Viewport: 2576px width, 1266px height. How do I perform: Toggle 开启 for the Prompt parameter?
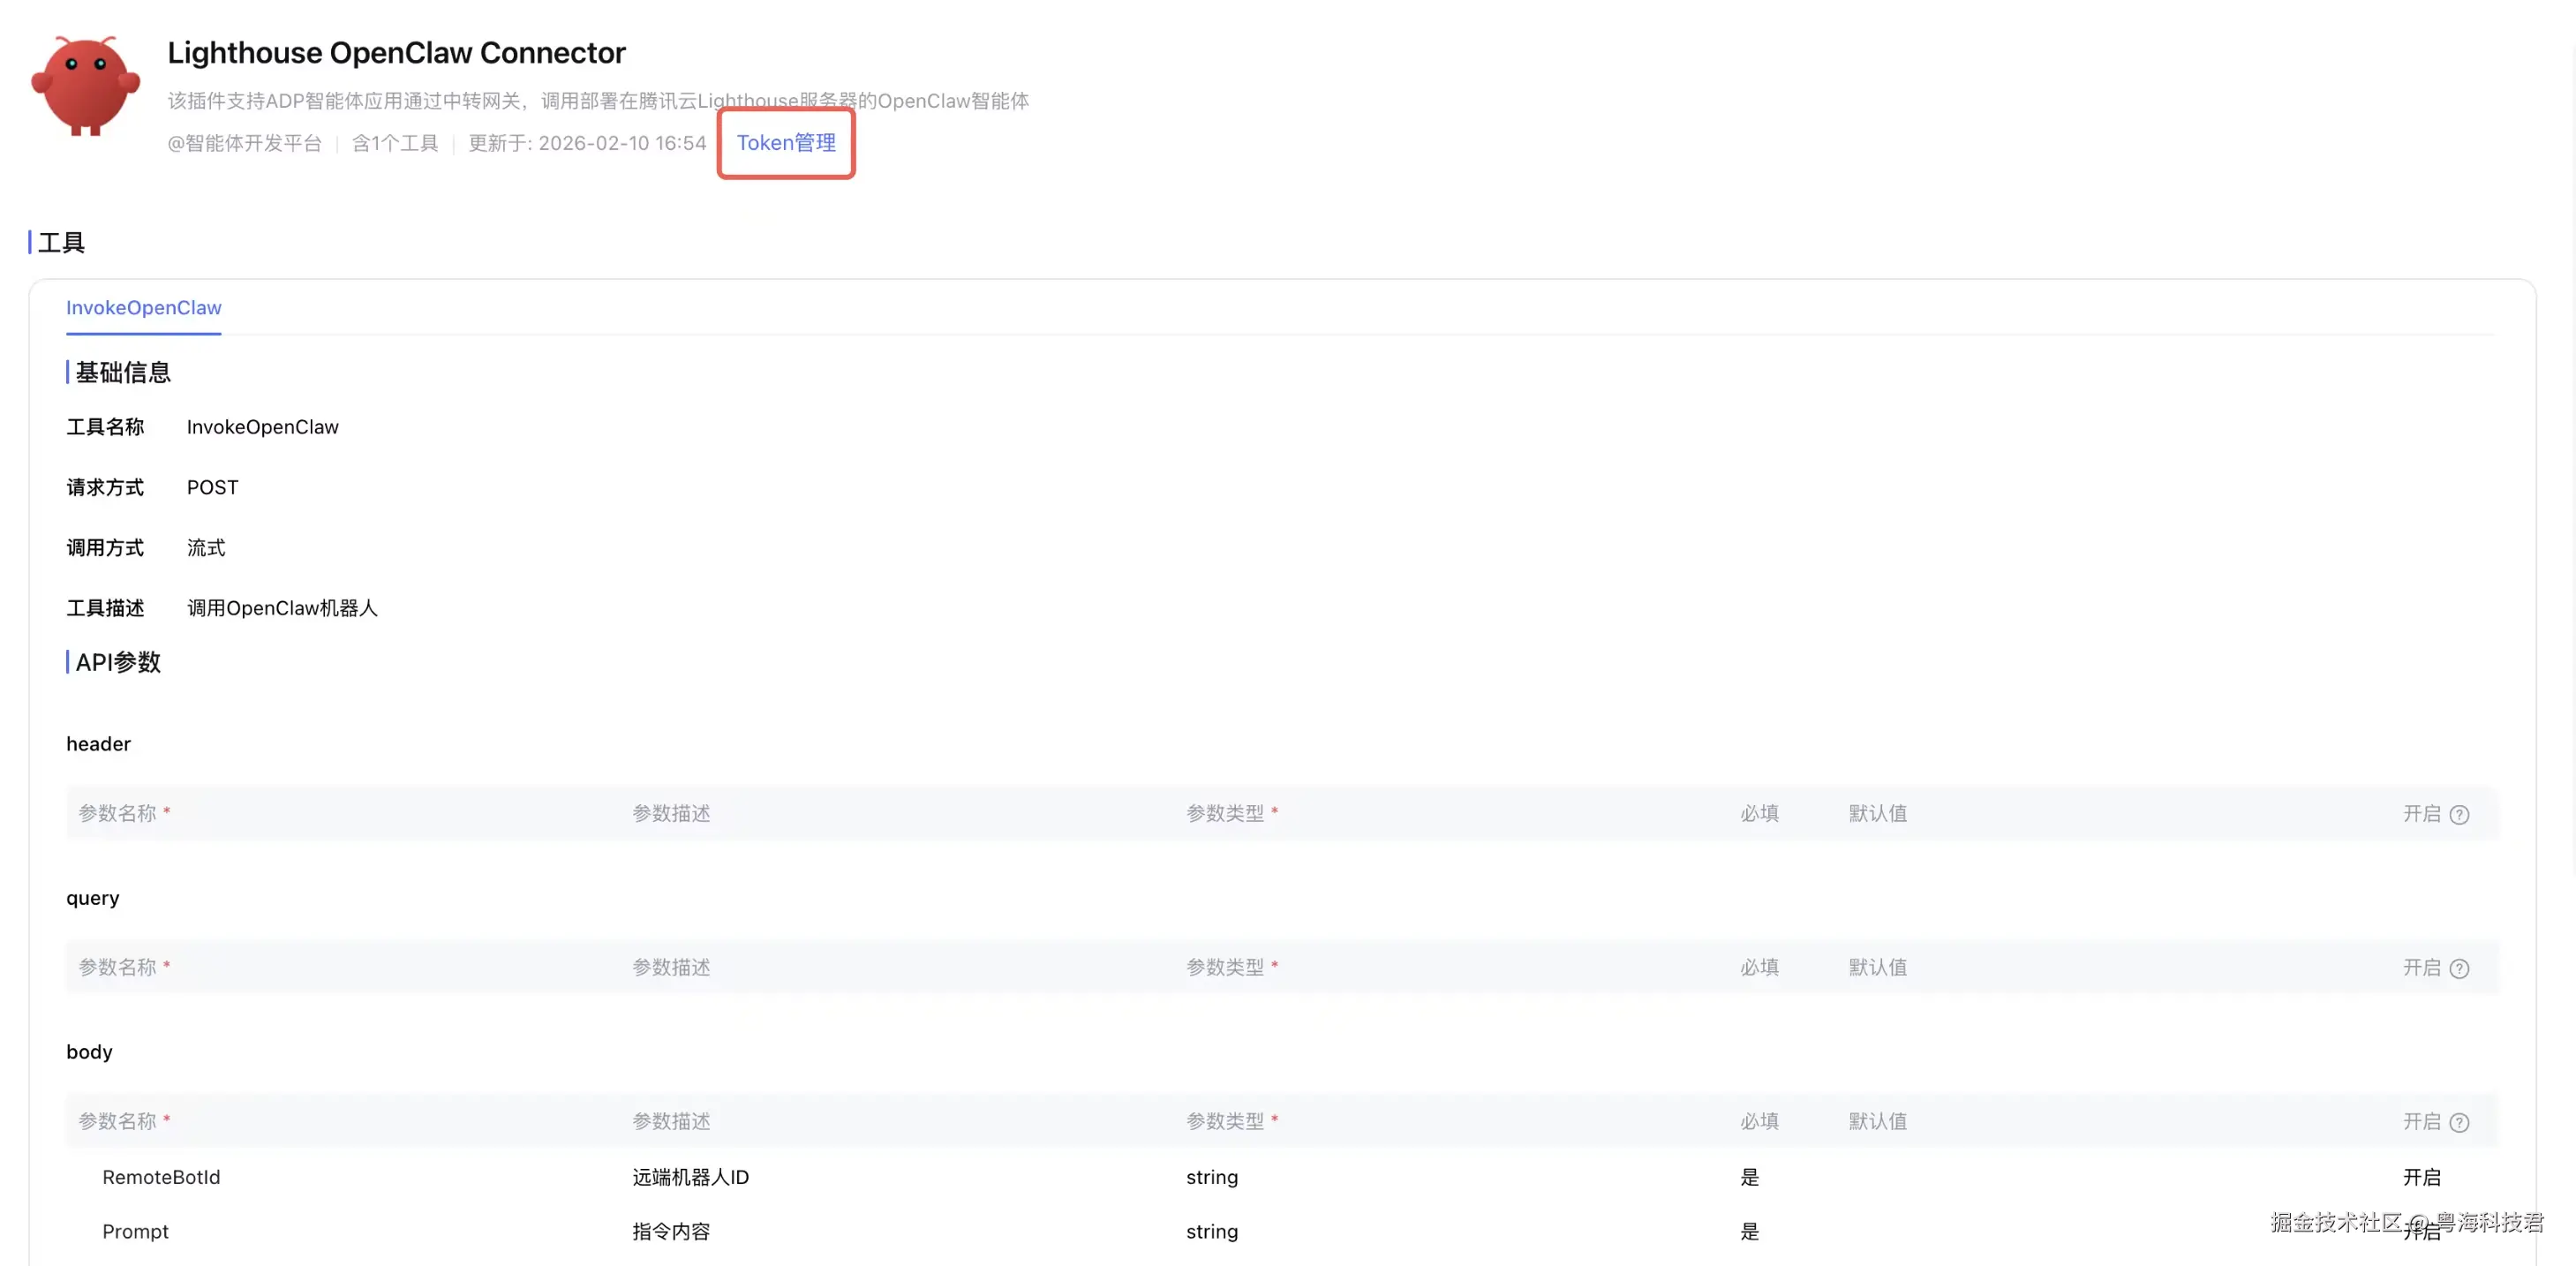(2421, 1233)
